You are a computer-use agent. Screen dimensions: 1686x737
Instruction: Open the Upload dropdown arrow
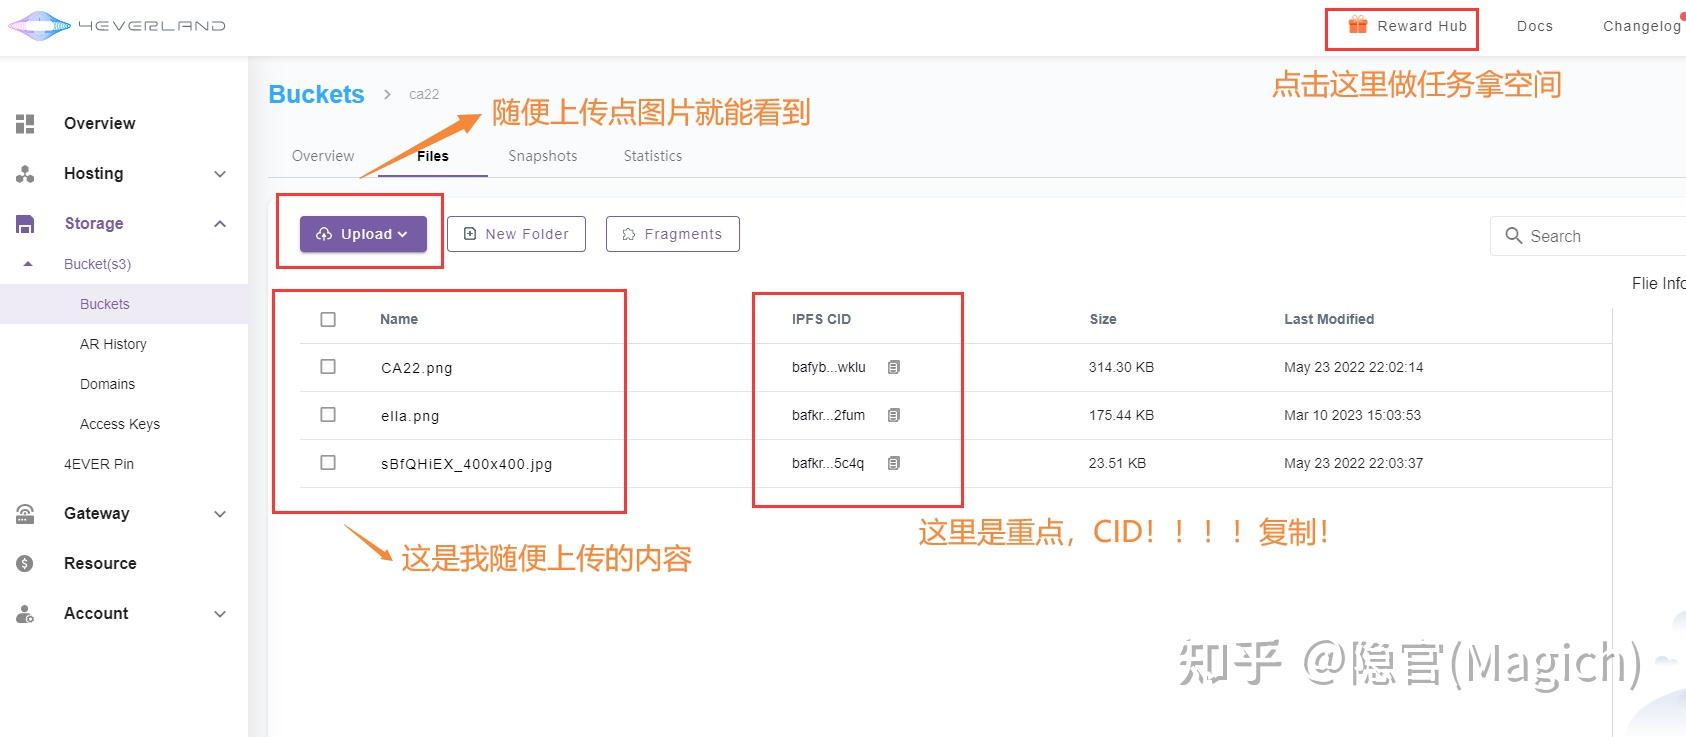pos(402,234)
